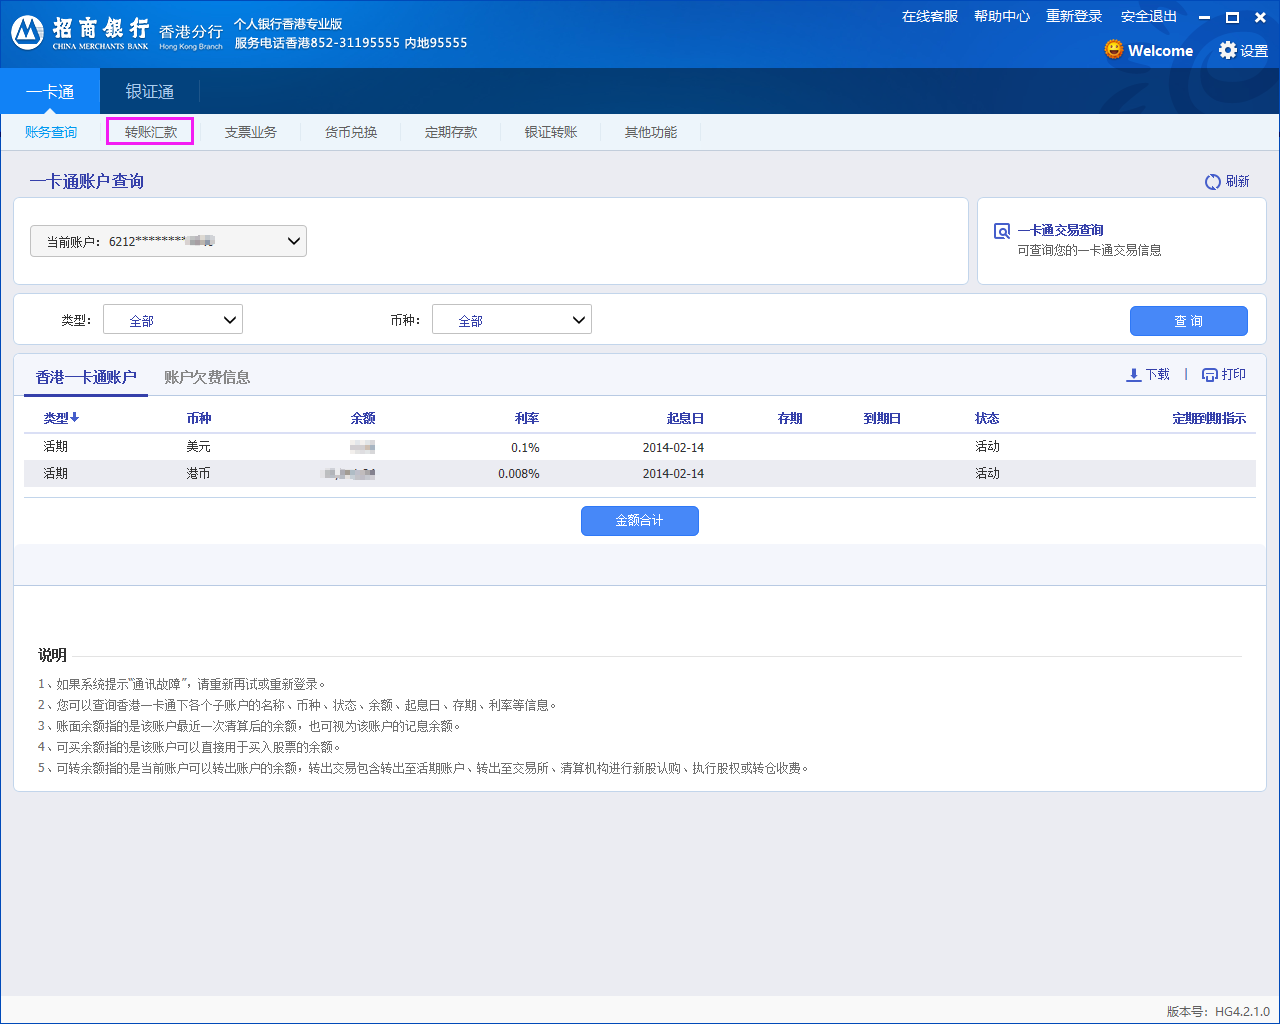This screenshot has height=1024, width=1280.
Task: Open the 支票业务 menu
Action: point(251,132)
